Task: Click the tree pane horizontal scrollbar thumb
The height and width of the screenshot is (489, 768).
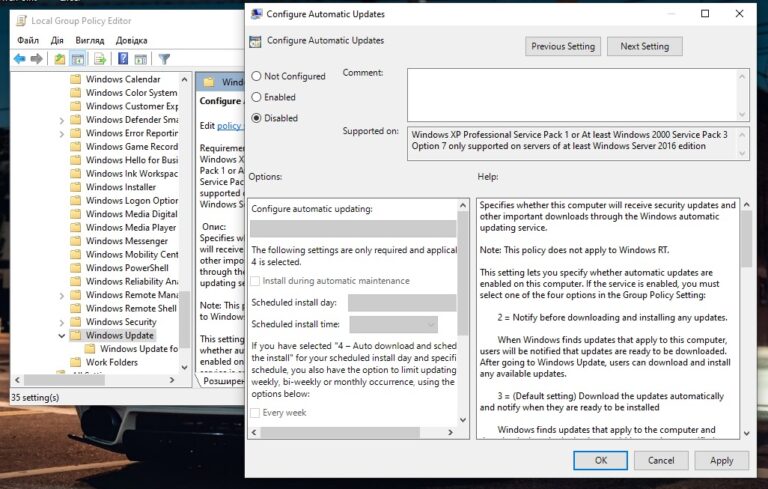Action: point(64,380)
